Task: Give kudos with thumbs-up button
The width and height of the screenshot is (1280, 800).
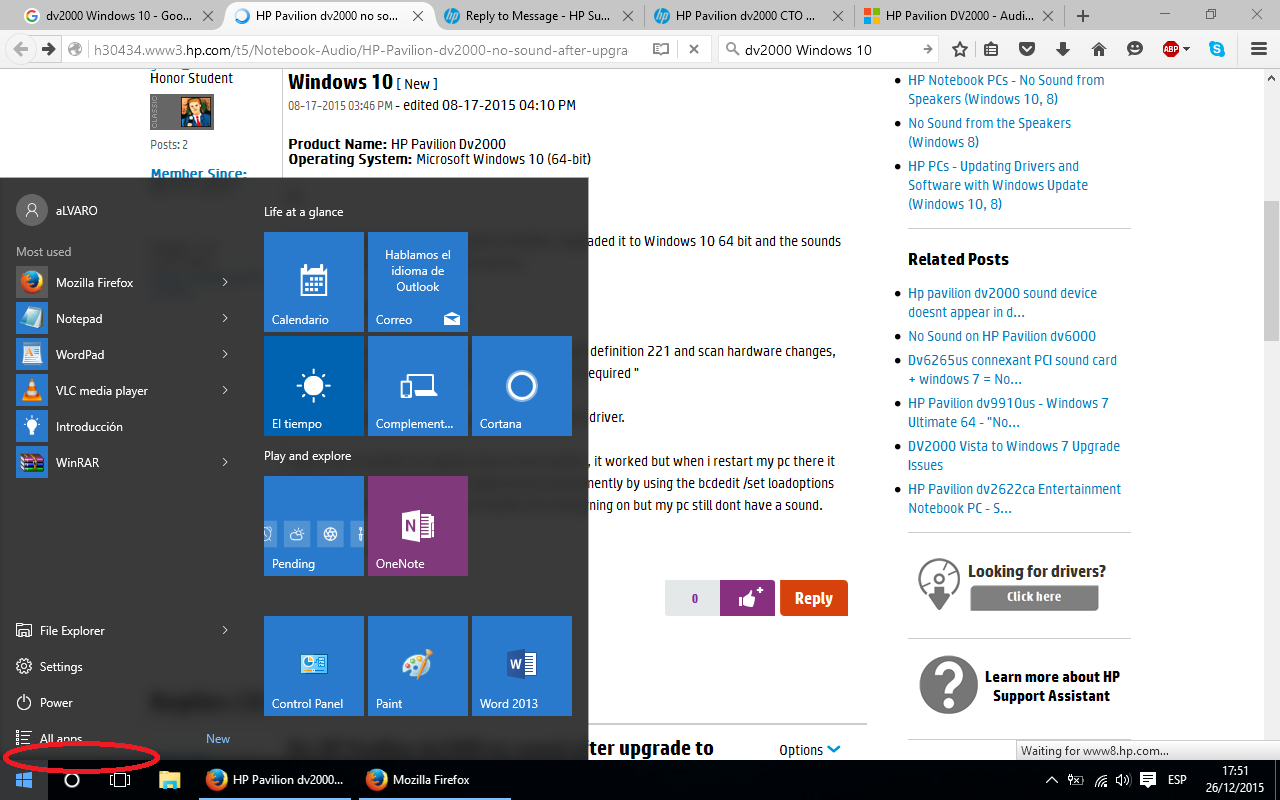Action: (x=747, y=598)
